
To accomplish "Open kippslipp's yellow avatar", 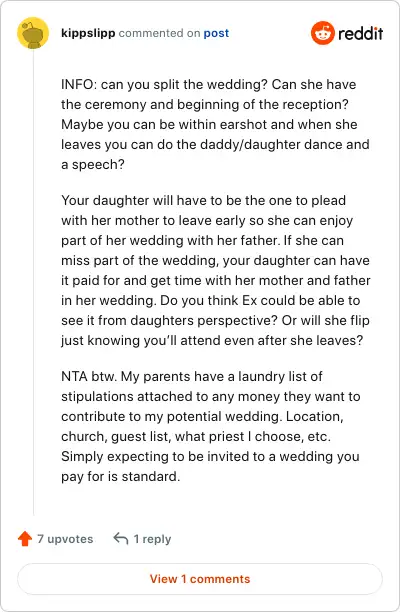I will [33, 33].
